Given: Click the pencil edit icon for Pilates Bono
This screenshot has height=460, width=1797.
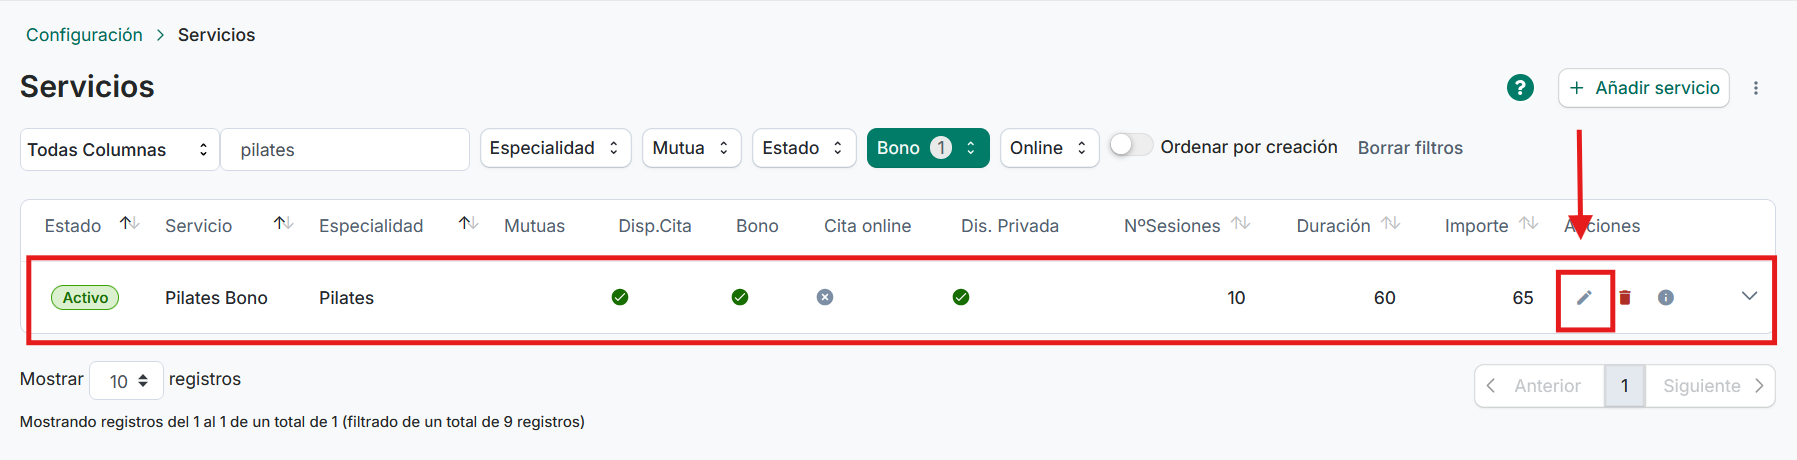Looking at the screenshot, I should 1584,298.
